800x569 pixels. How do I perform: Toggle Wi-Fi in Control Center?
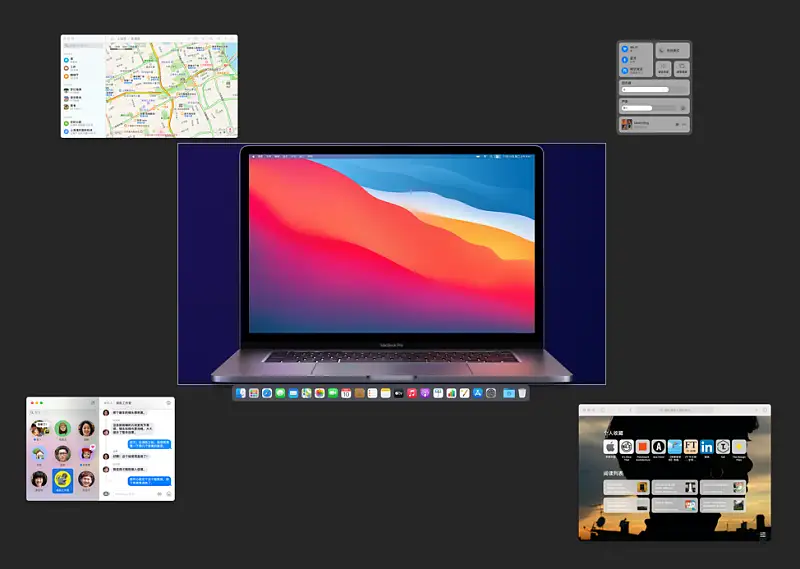(624, 49)
